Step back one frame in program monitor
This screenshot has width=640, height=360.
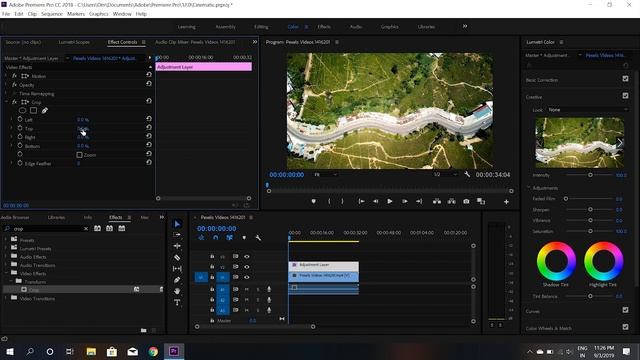pos(375,201)
